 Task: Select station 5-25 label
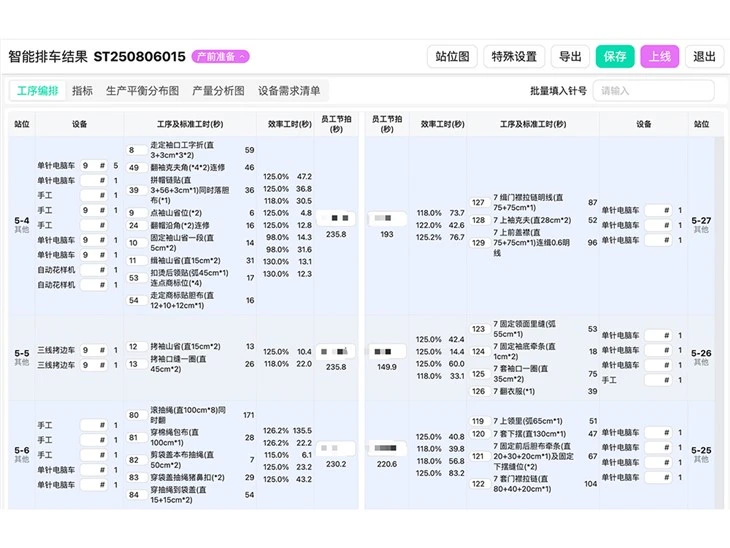[x=701, y=450]
